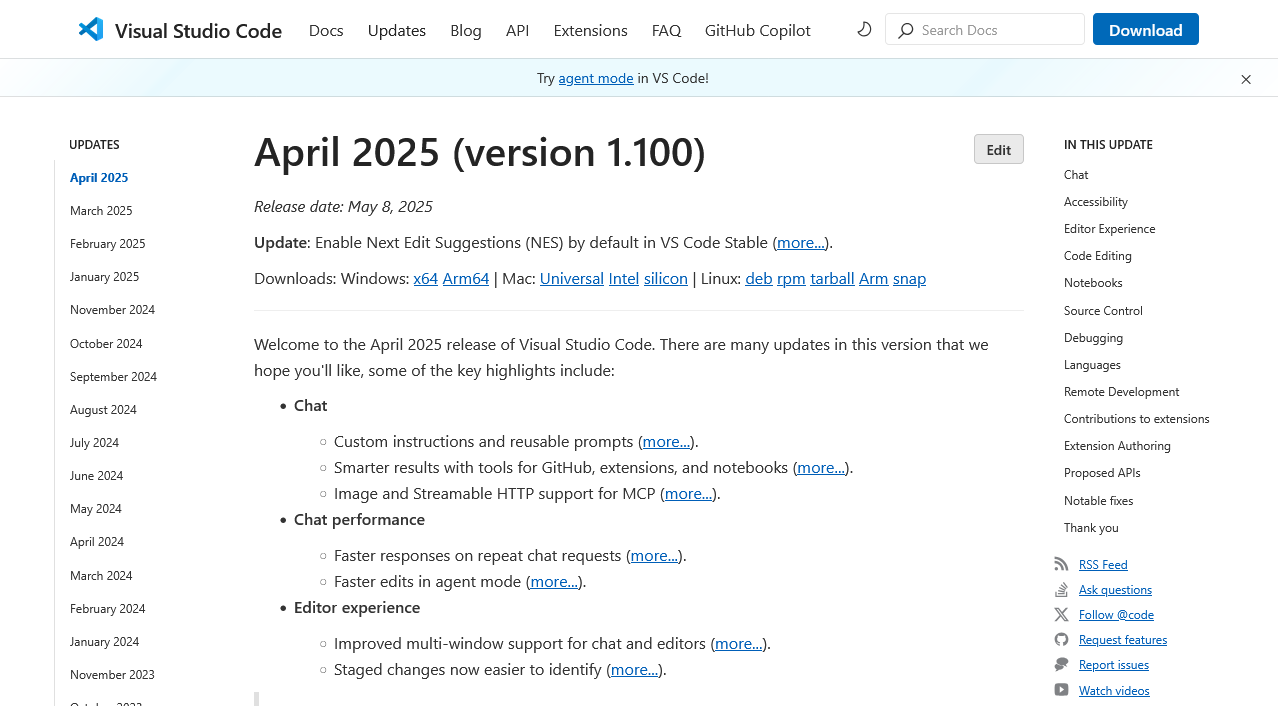Download the Linux snap package
Viewport: 1278px width, 706px height.
click(x=909, y=279)
